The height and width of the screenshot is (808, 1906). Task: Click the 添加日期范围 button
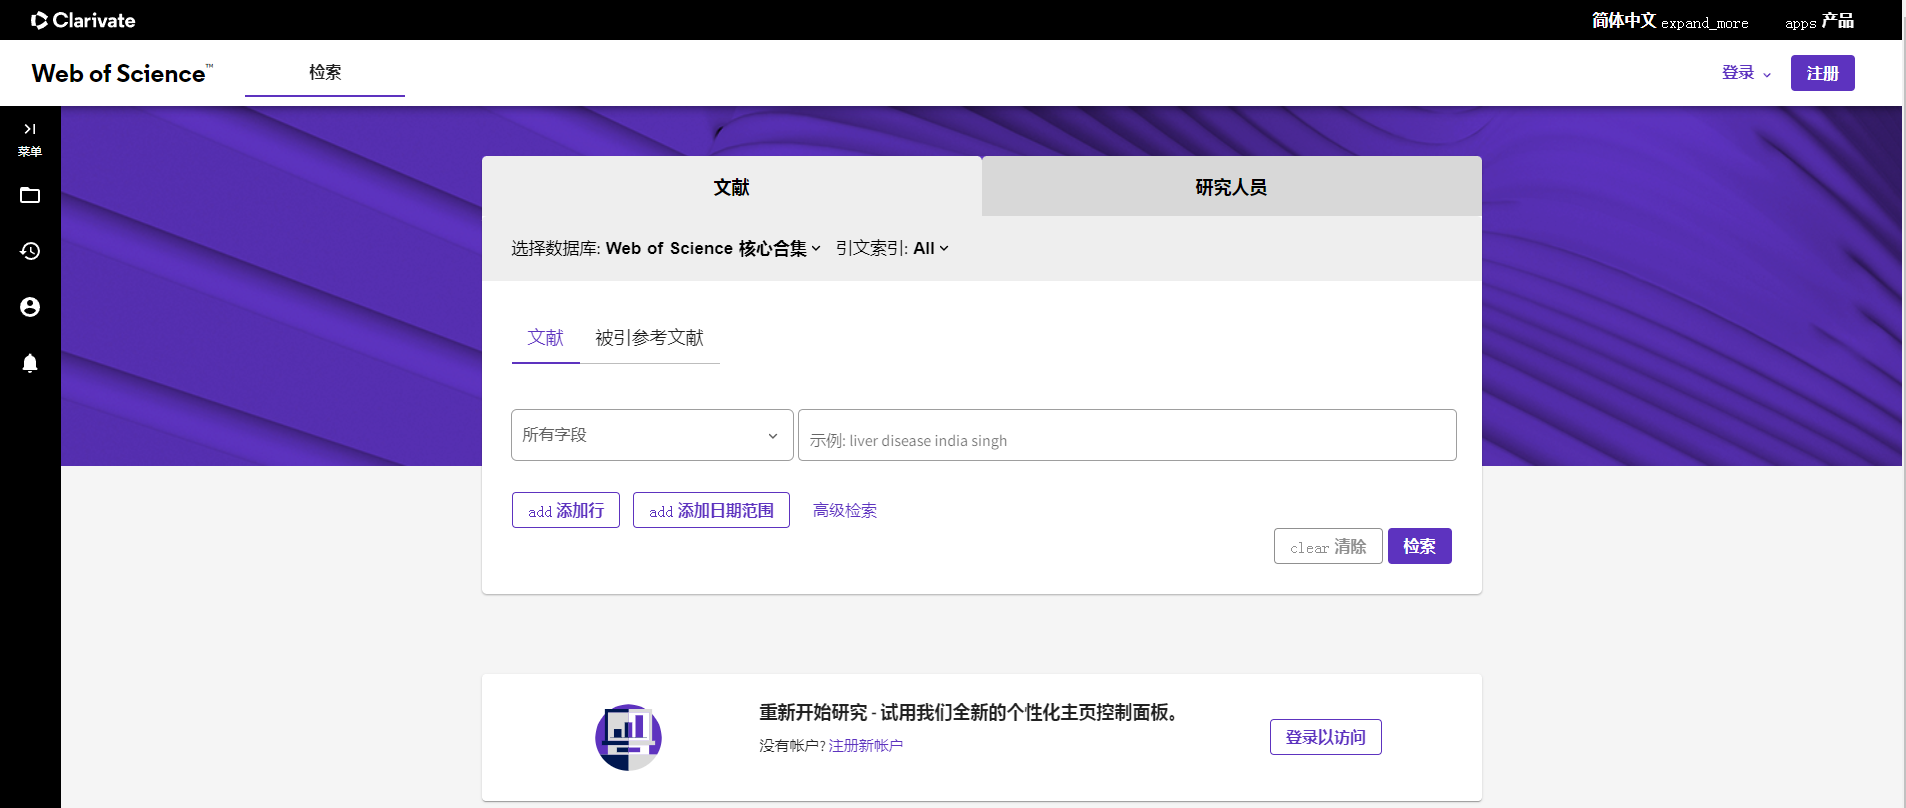pyautogui.click(x=711, y=510)
